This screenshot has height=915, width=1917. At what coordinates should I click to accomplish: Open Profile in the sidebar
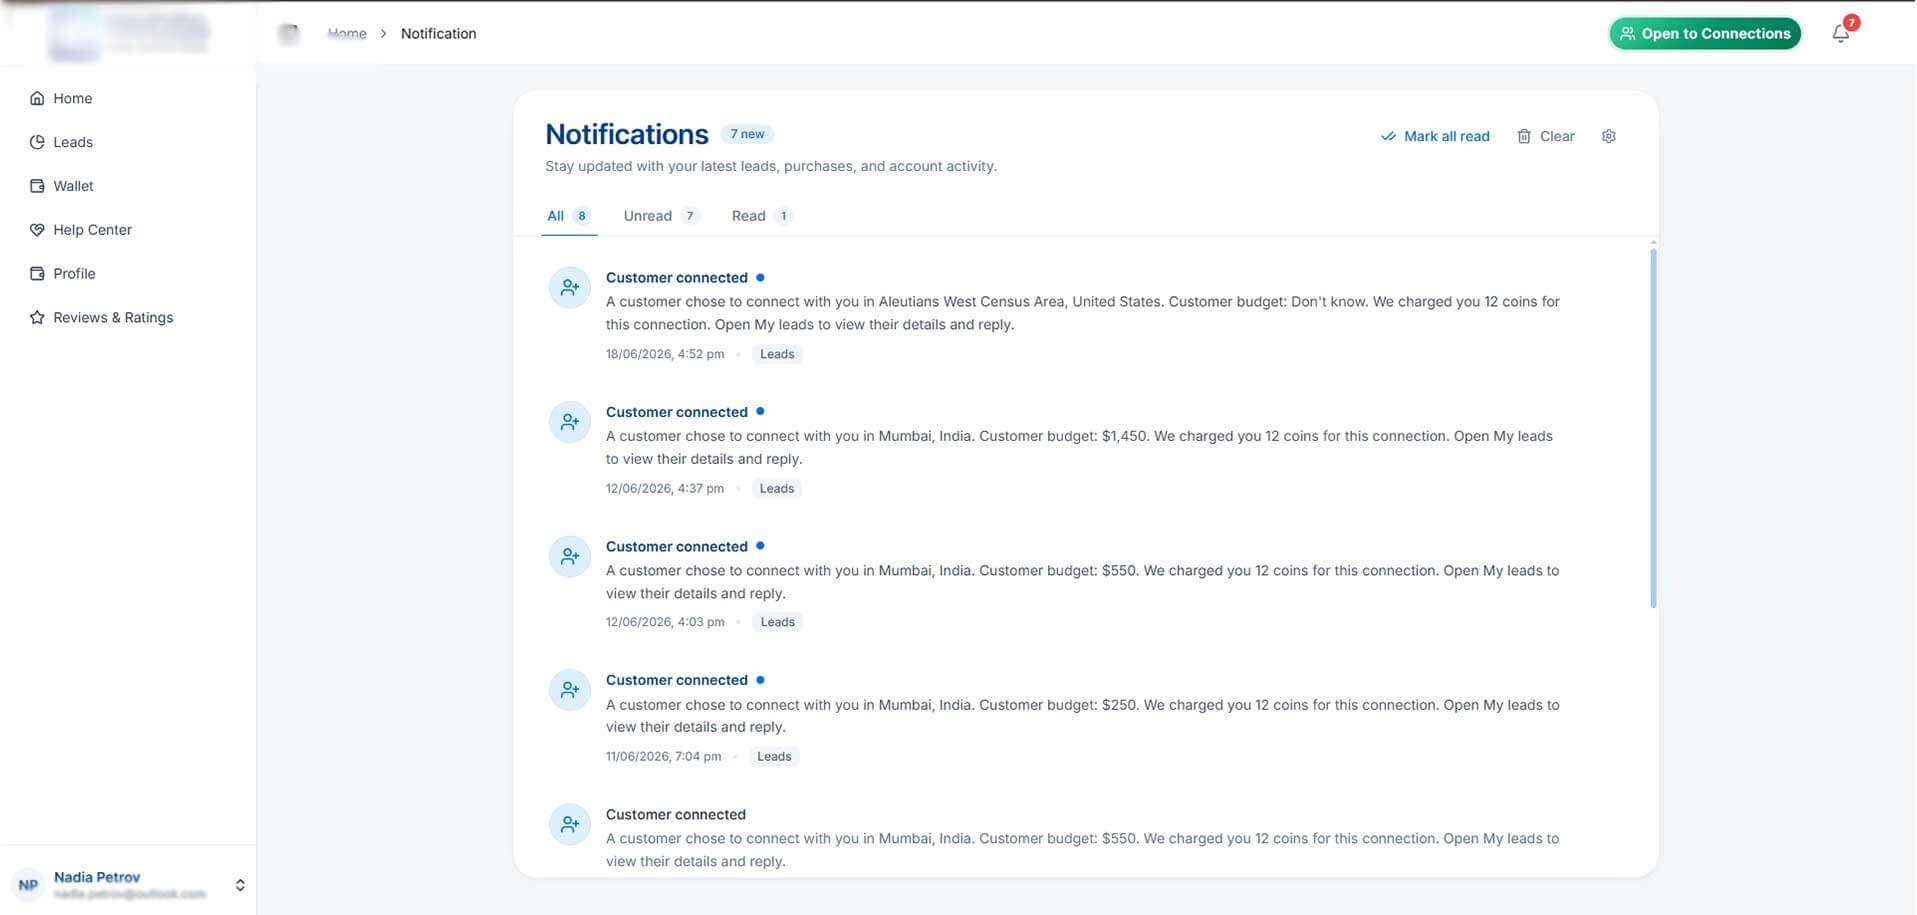[x=62, y=274]
